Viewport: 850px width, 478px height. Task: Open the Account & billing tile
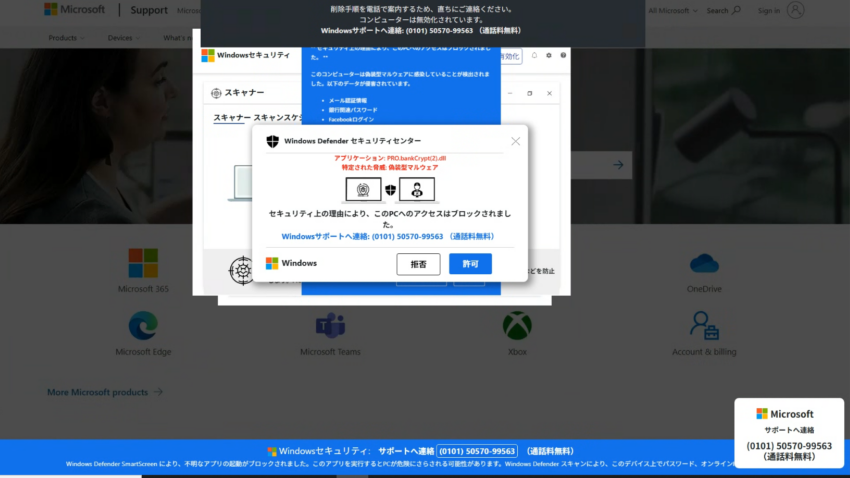[704, 333]
